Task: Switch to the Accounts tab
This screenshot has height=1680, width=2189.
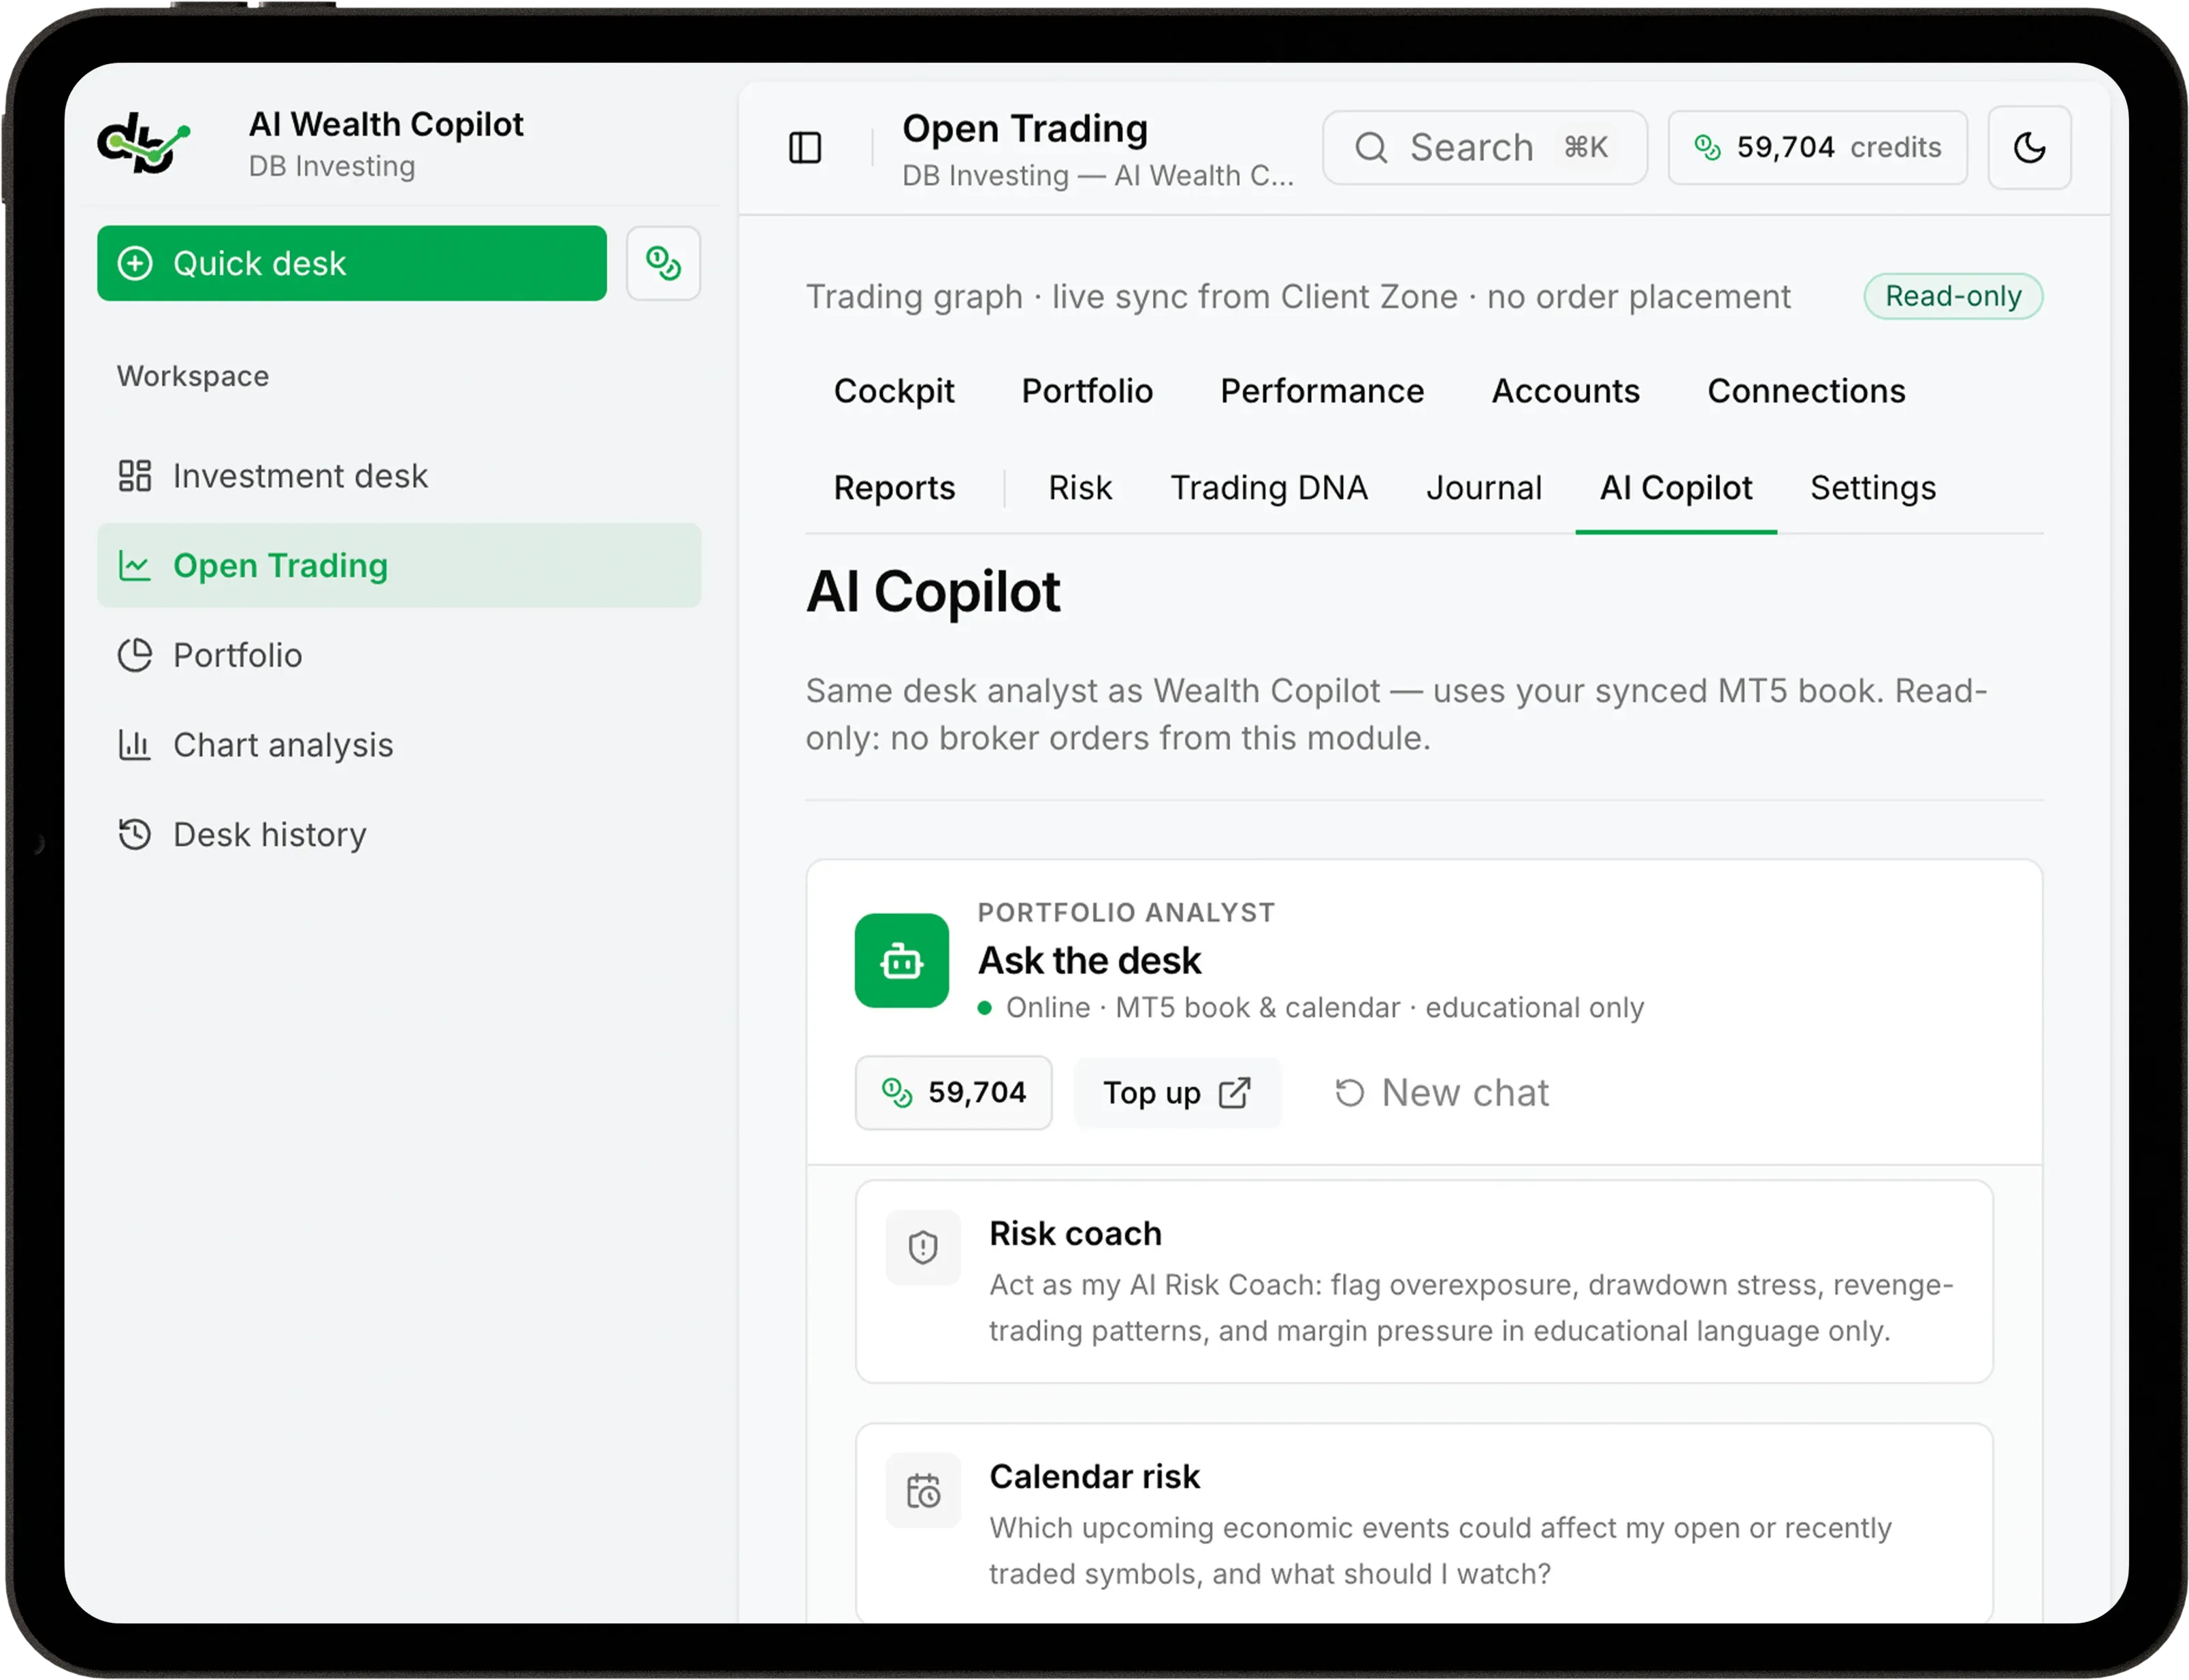Action: pos(1565,391)
